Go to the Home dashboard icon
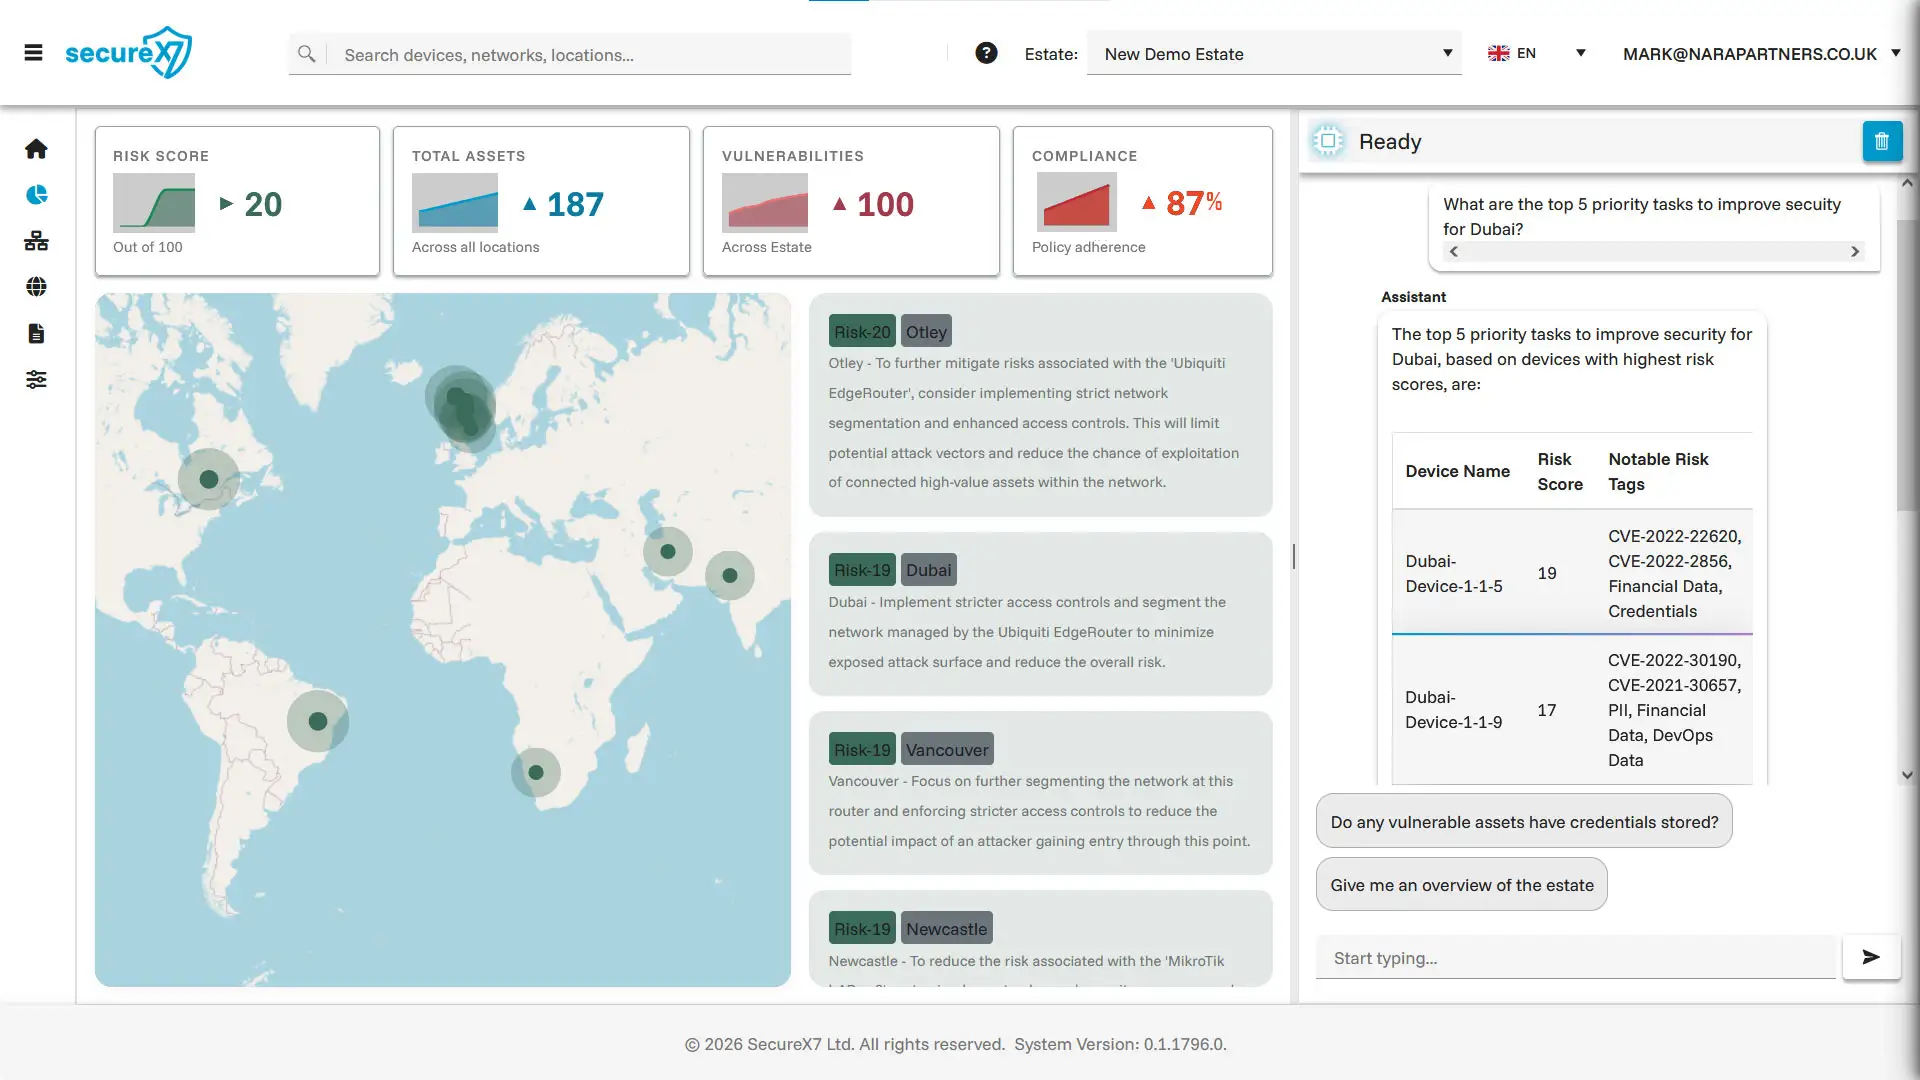 (36, 149)
